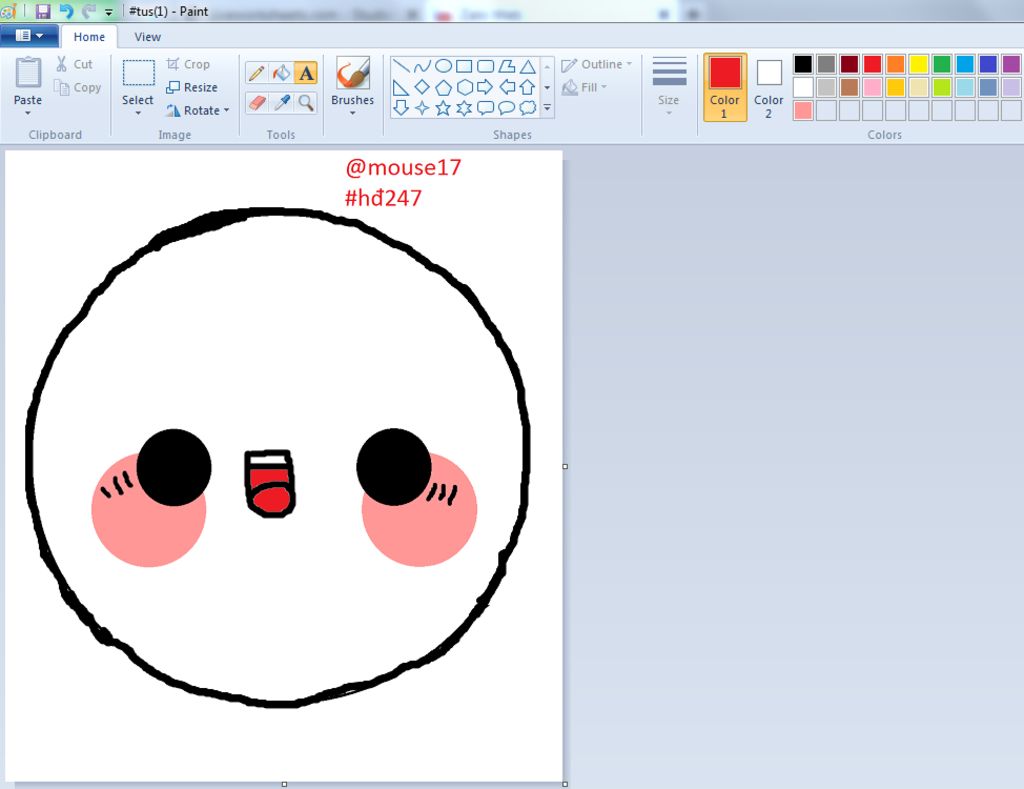Open the Rotate dropdown

click(x=197, y=110)
